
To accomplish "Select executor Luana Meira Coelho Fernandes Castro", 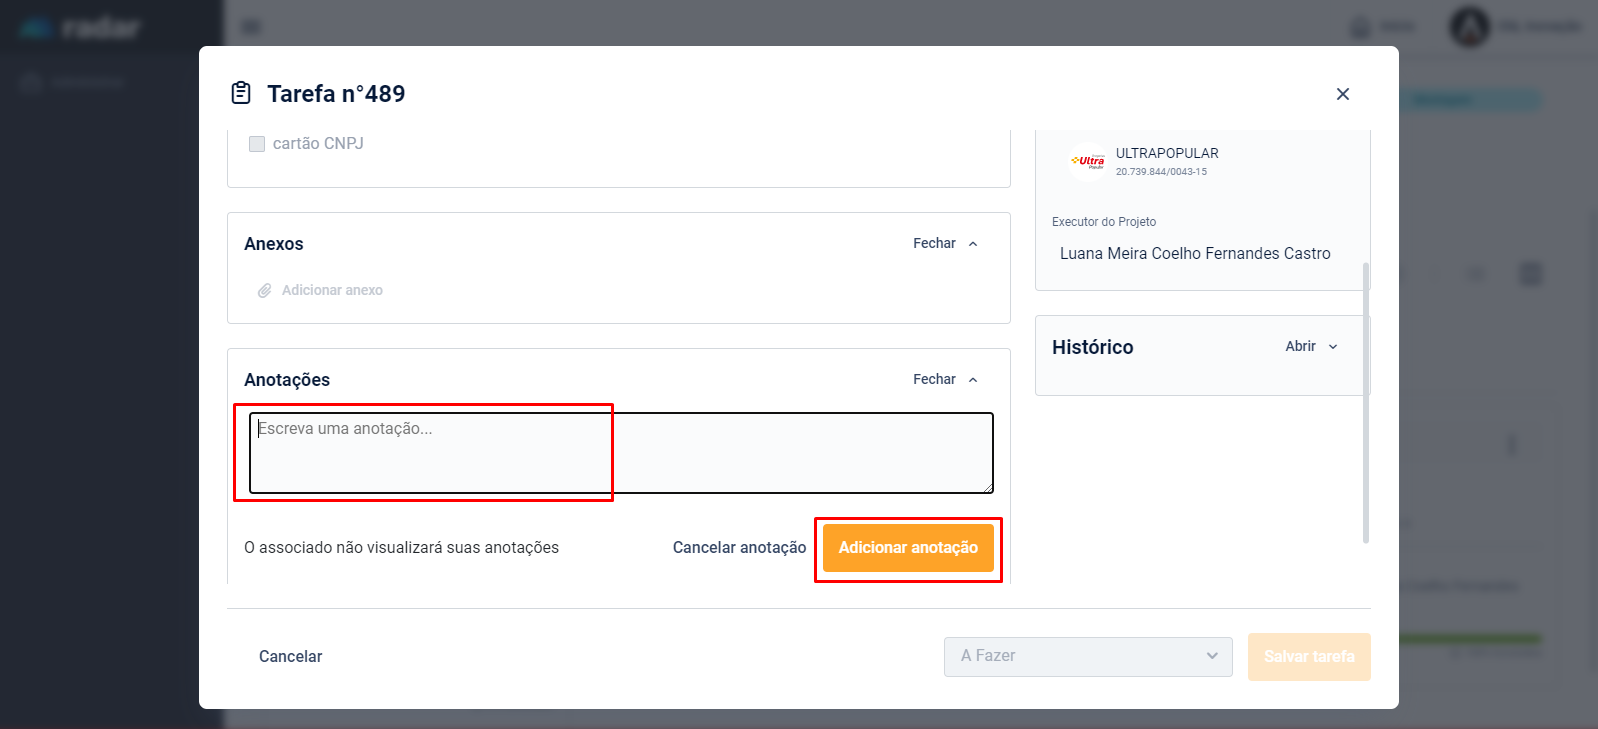I will pos(1195,254).
